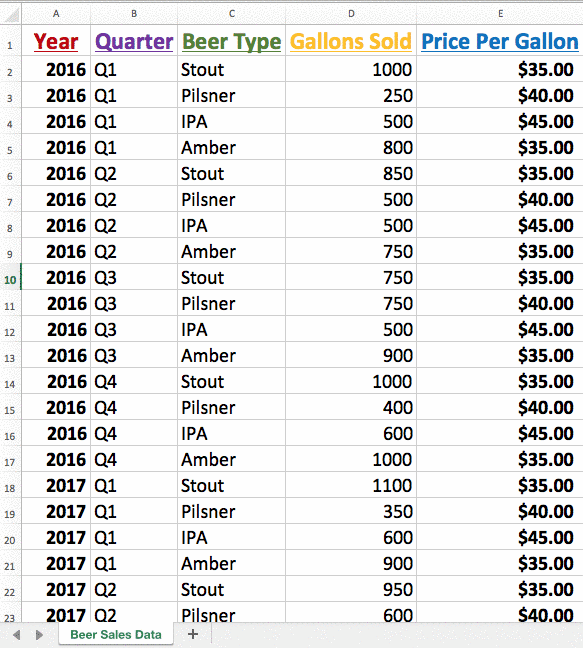Click the select-all corner triangle
Screen dimensions: 583x648
11,14
